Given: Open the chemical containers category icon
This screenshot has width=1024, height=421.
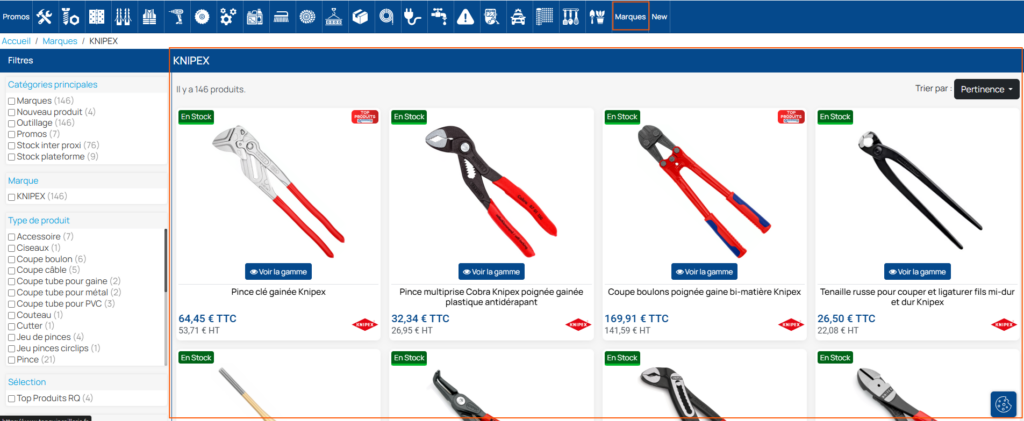Looking at the screenshot, I should click(254, 17).
